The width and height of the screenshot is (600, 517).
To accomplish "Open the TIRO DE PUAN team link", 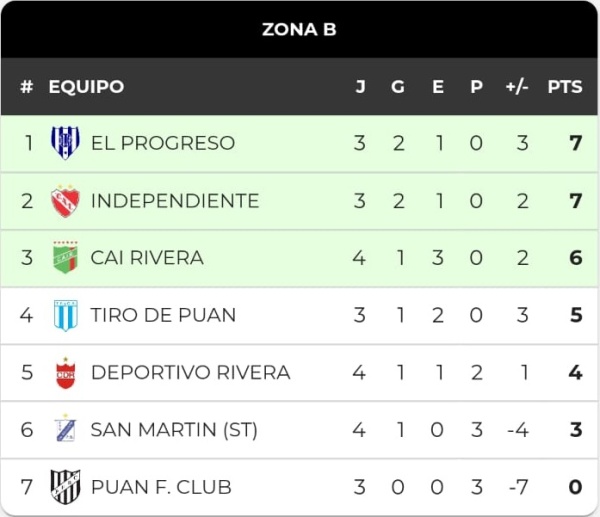I will 163,315.
